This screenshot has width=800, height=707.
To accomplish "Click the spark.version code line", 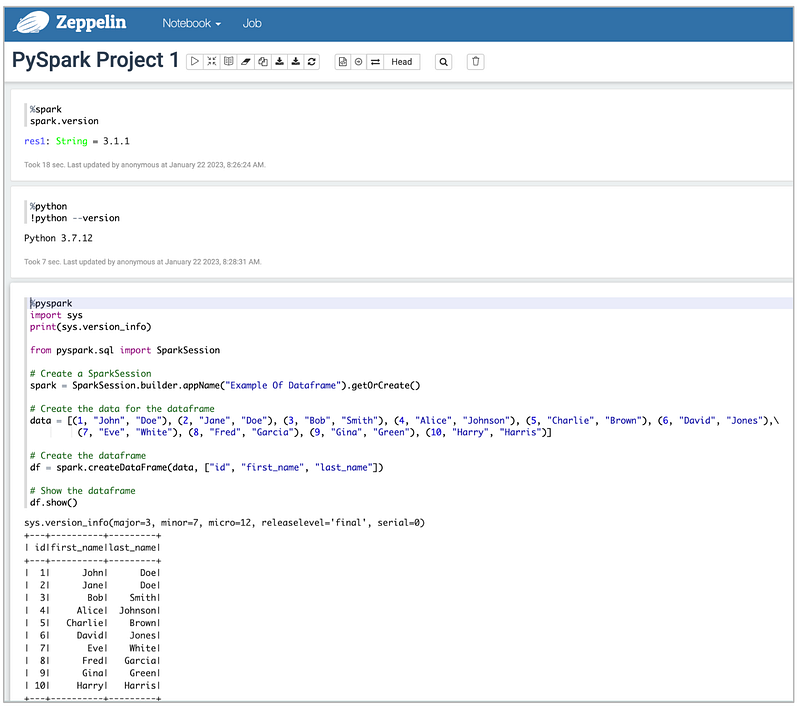I will click(64, 121).
